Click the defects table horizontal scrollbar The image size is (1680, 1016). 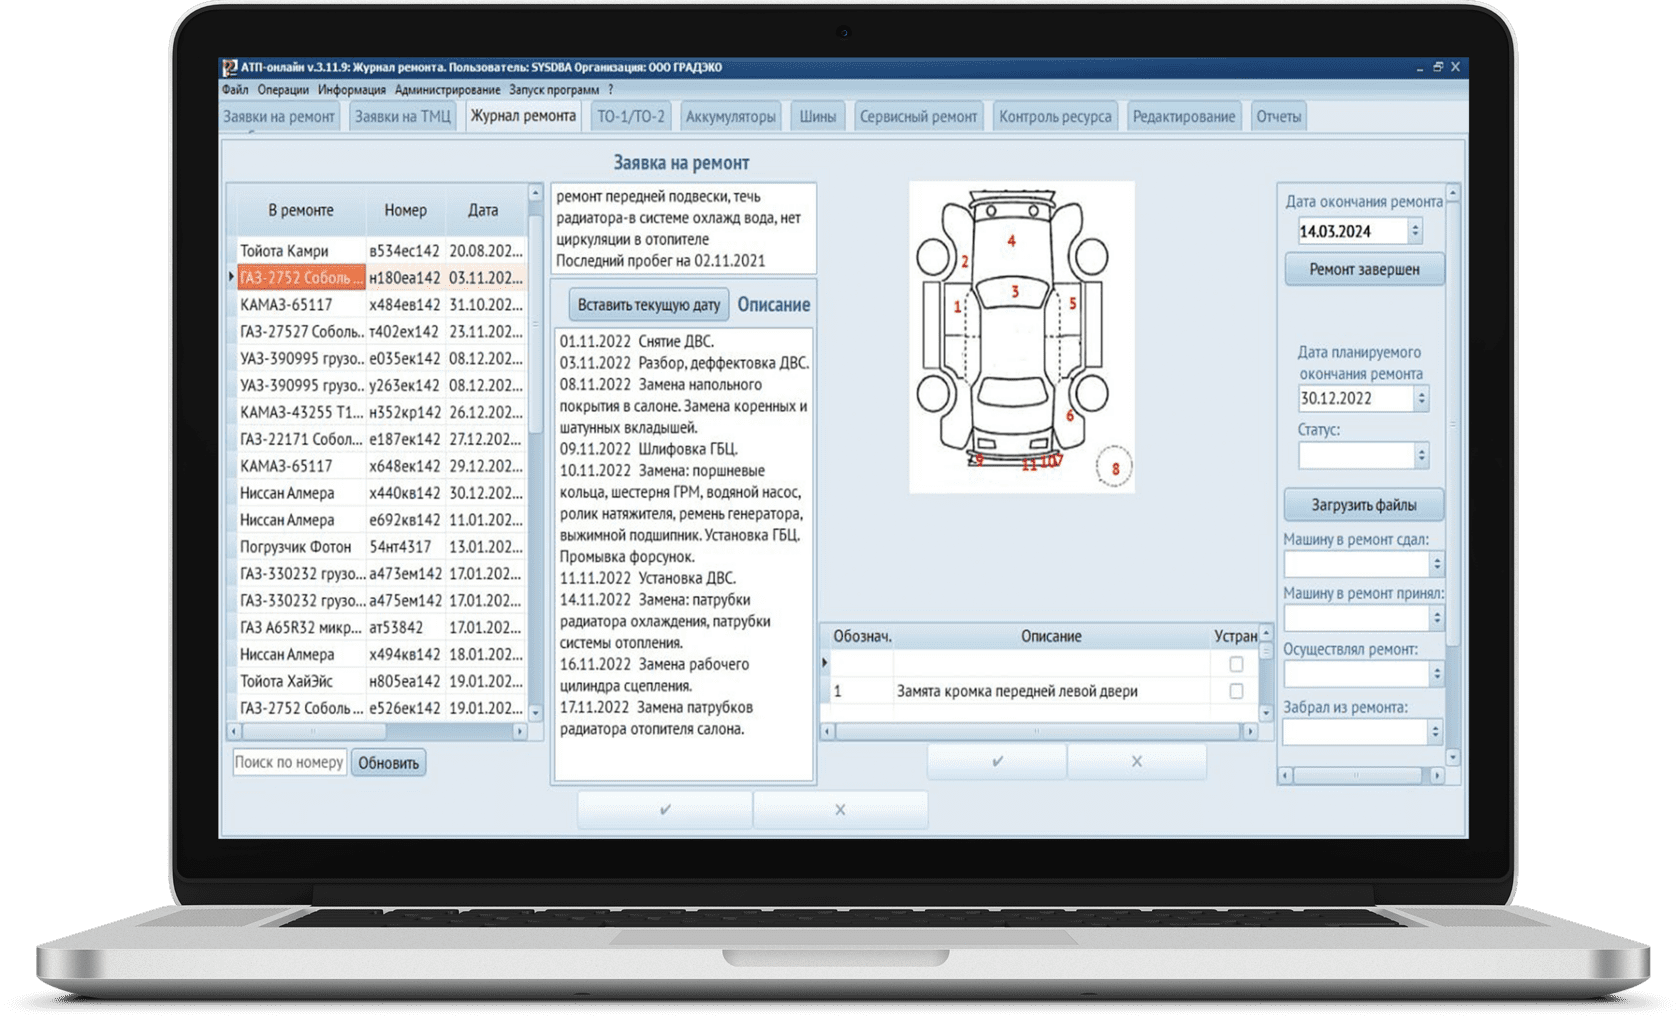click(1038, 731)
